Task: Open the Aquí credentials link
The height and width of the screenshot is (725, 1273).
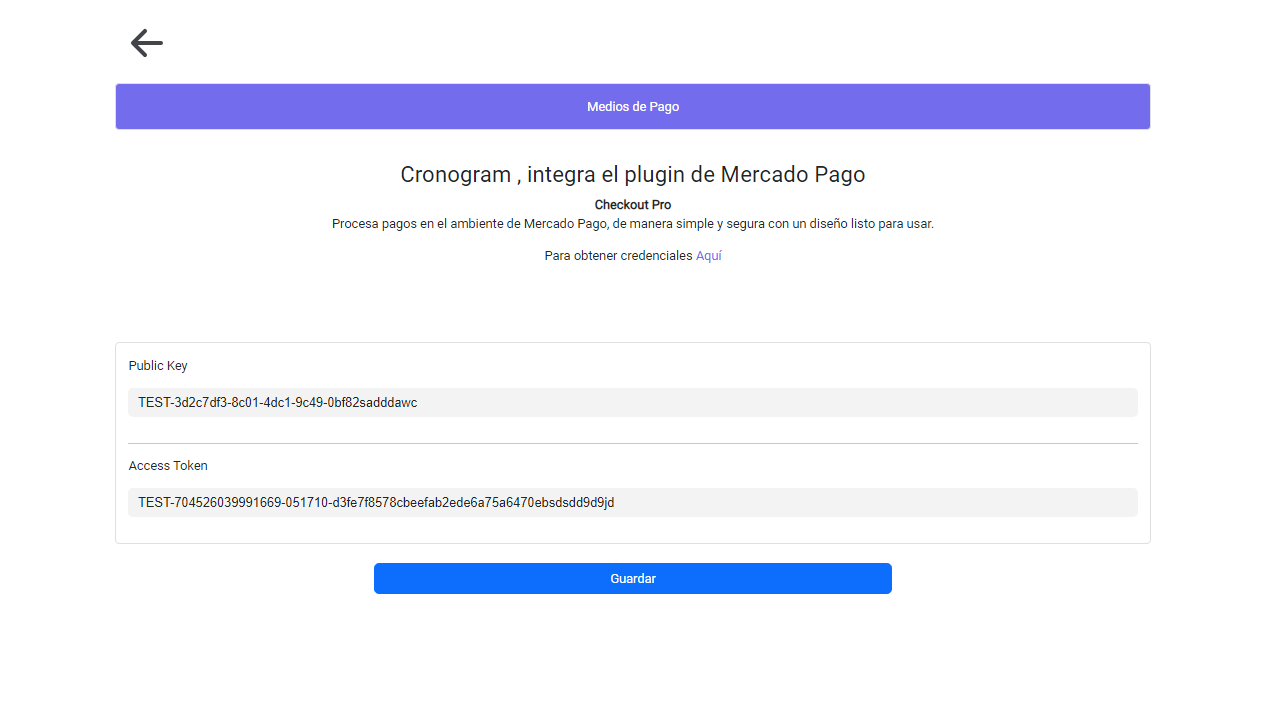Action: 708,256
